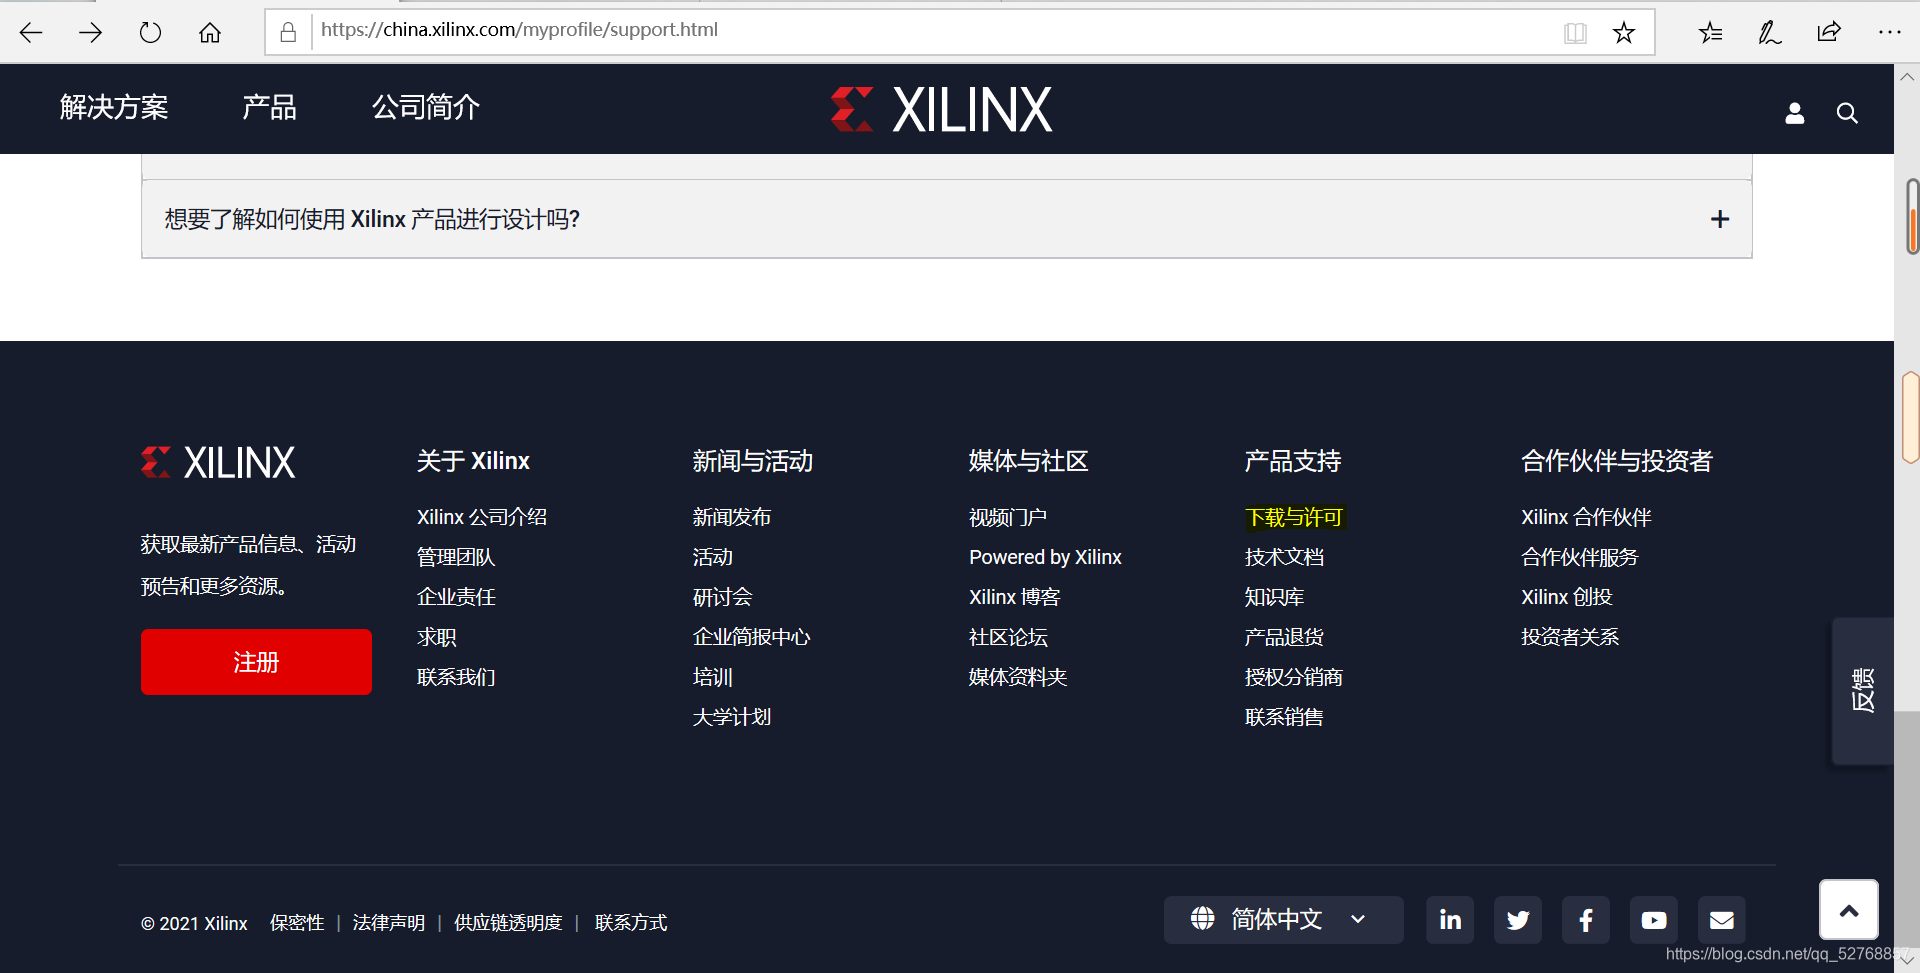Viewport: 1920px width, 973px height.
Task: Open the 管理团队 link
Action: pos(456,557)
